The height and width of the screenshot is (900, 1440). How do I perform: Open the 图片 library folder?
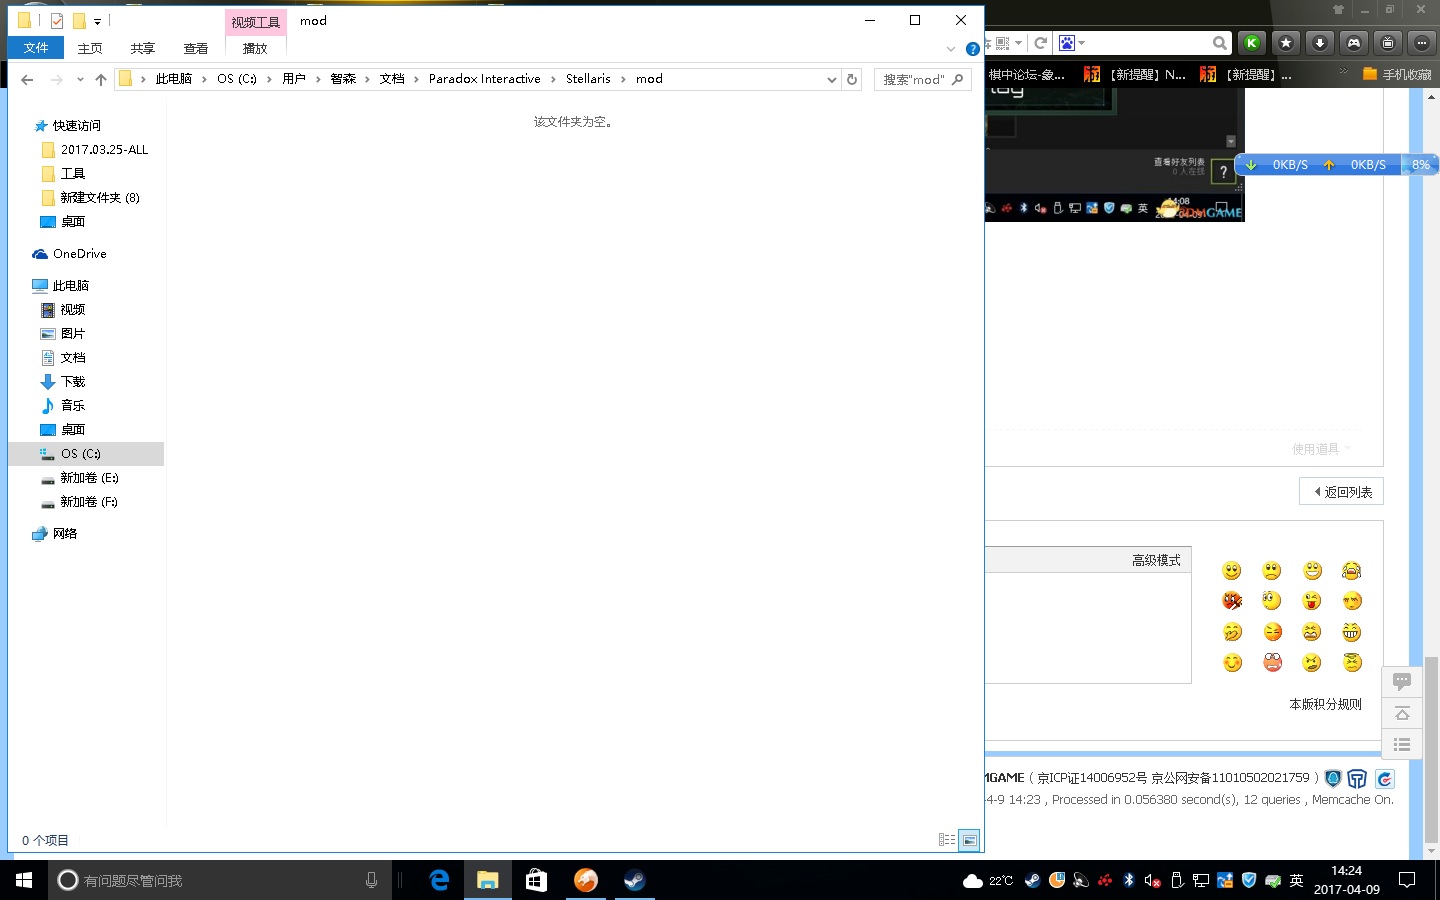click(73, 334)
